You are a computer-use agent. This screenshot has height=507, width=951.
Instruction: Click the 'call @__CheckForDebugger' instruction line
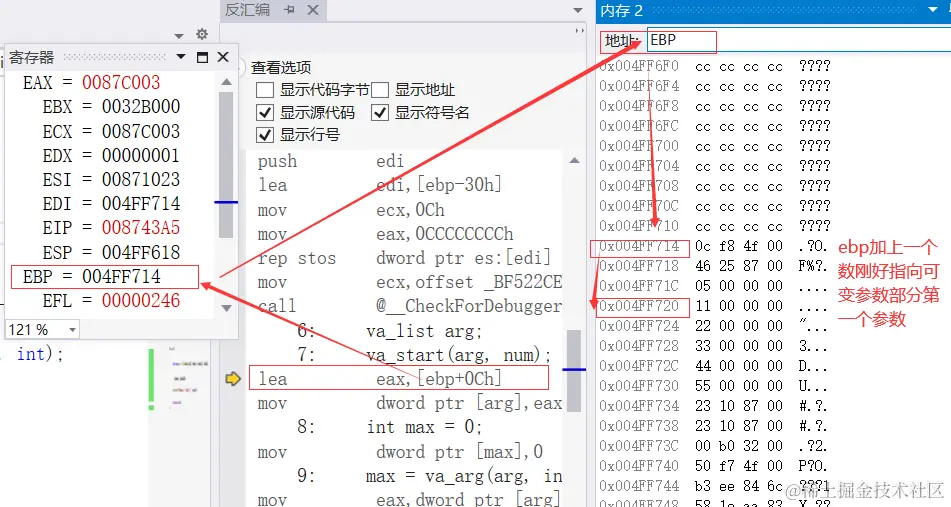click(409, 306)
